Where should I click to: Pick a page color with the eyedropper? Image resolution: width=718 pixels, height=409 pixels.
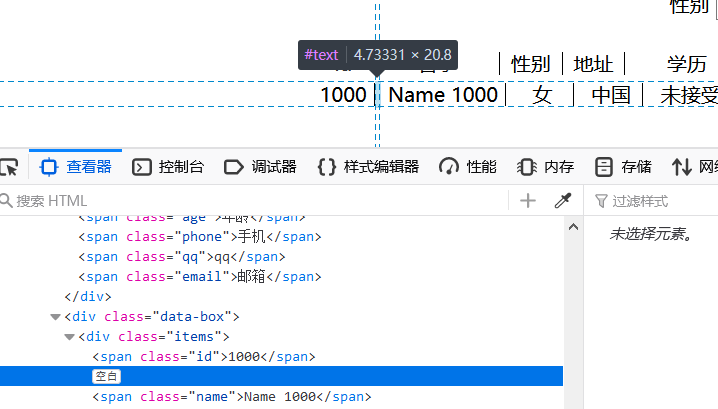[563, 201]
